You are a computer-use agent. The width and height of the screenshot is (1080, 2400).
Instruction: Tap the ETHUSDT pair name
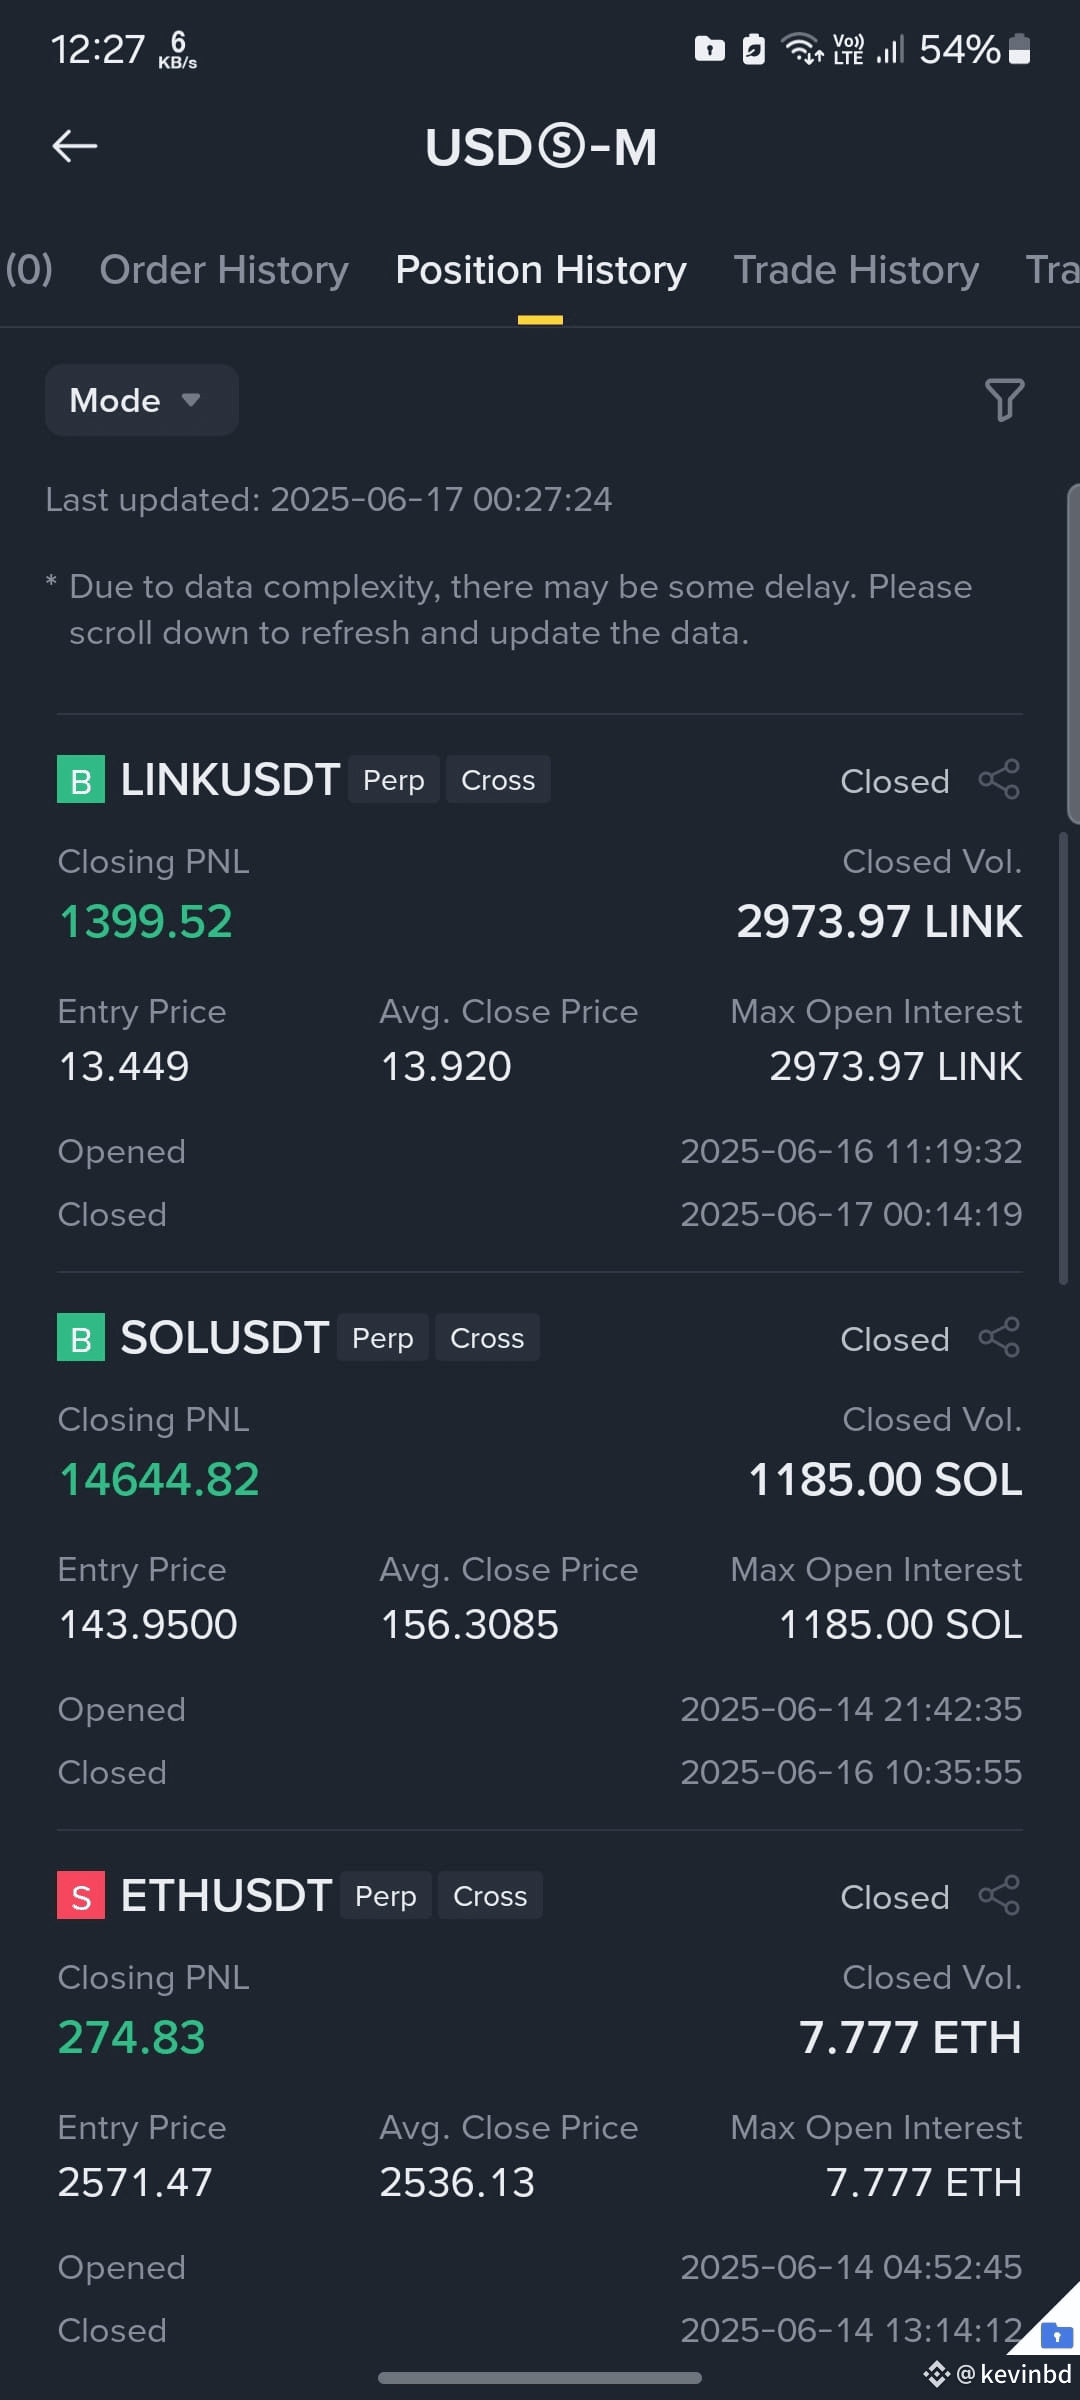pos(226,1896)
